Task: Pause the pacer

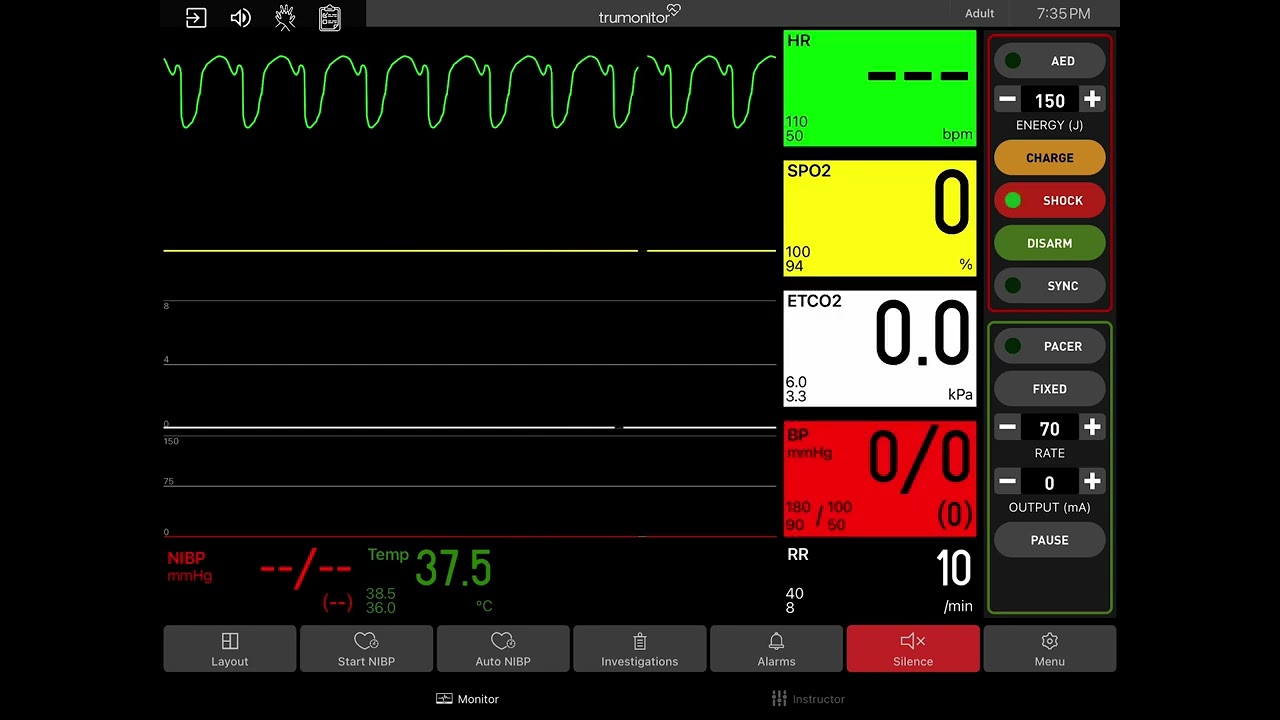Action: (x=1050, y=540)
